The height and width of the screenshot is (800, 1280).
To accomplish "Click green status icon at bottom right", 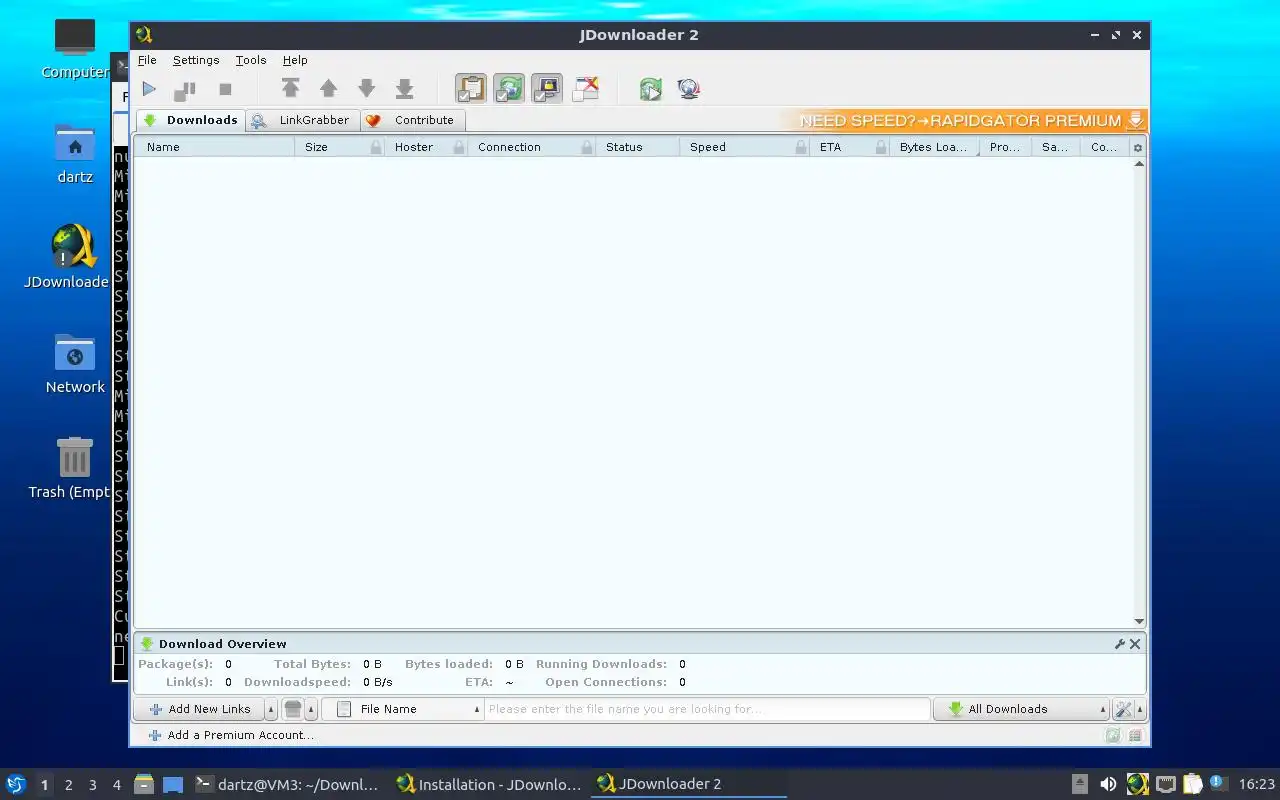I will click(1113, 735).
